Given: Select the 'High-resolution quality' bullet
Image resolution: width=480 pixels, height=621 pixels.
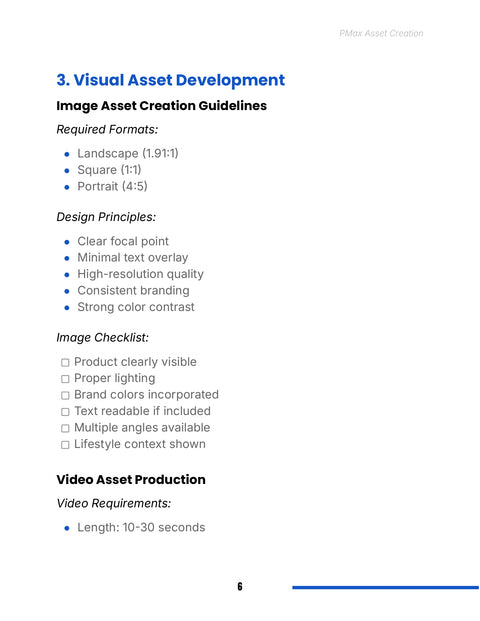Looking at the screenshot, I should coord(140,274).
